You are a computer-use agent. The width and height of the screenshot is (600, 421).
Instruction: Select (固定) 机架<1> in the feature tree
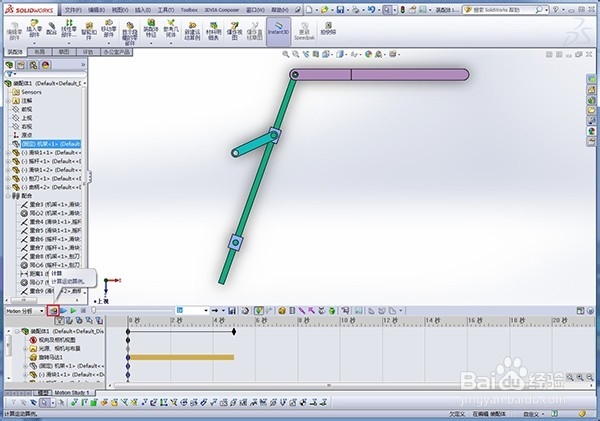(50, 144)
